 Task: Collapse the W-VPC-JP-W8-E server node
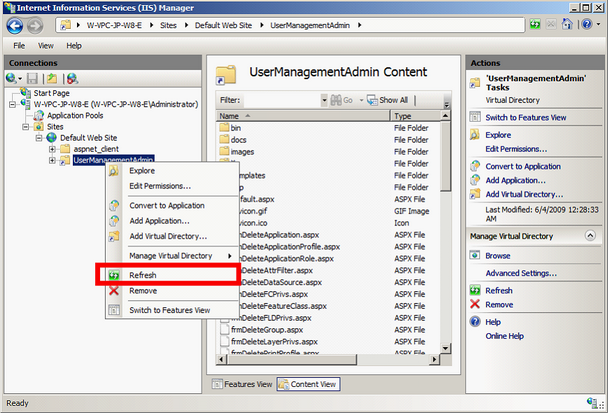13,104
